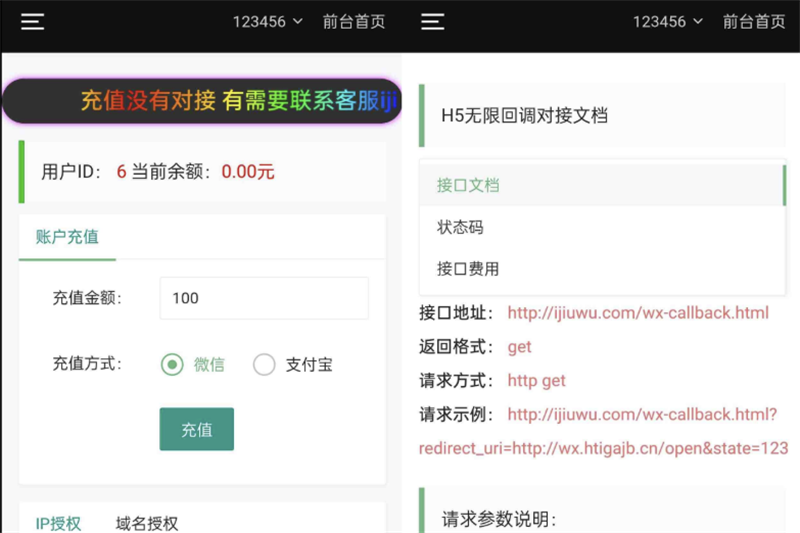Click the H5无限回调对接文档 heading
This screenshot has width=800, height=533.
point(524,115)
